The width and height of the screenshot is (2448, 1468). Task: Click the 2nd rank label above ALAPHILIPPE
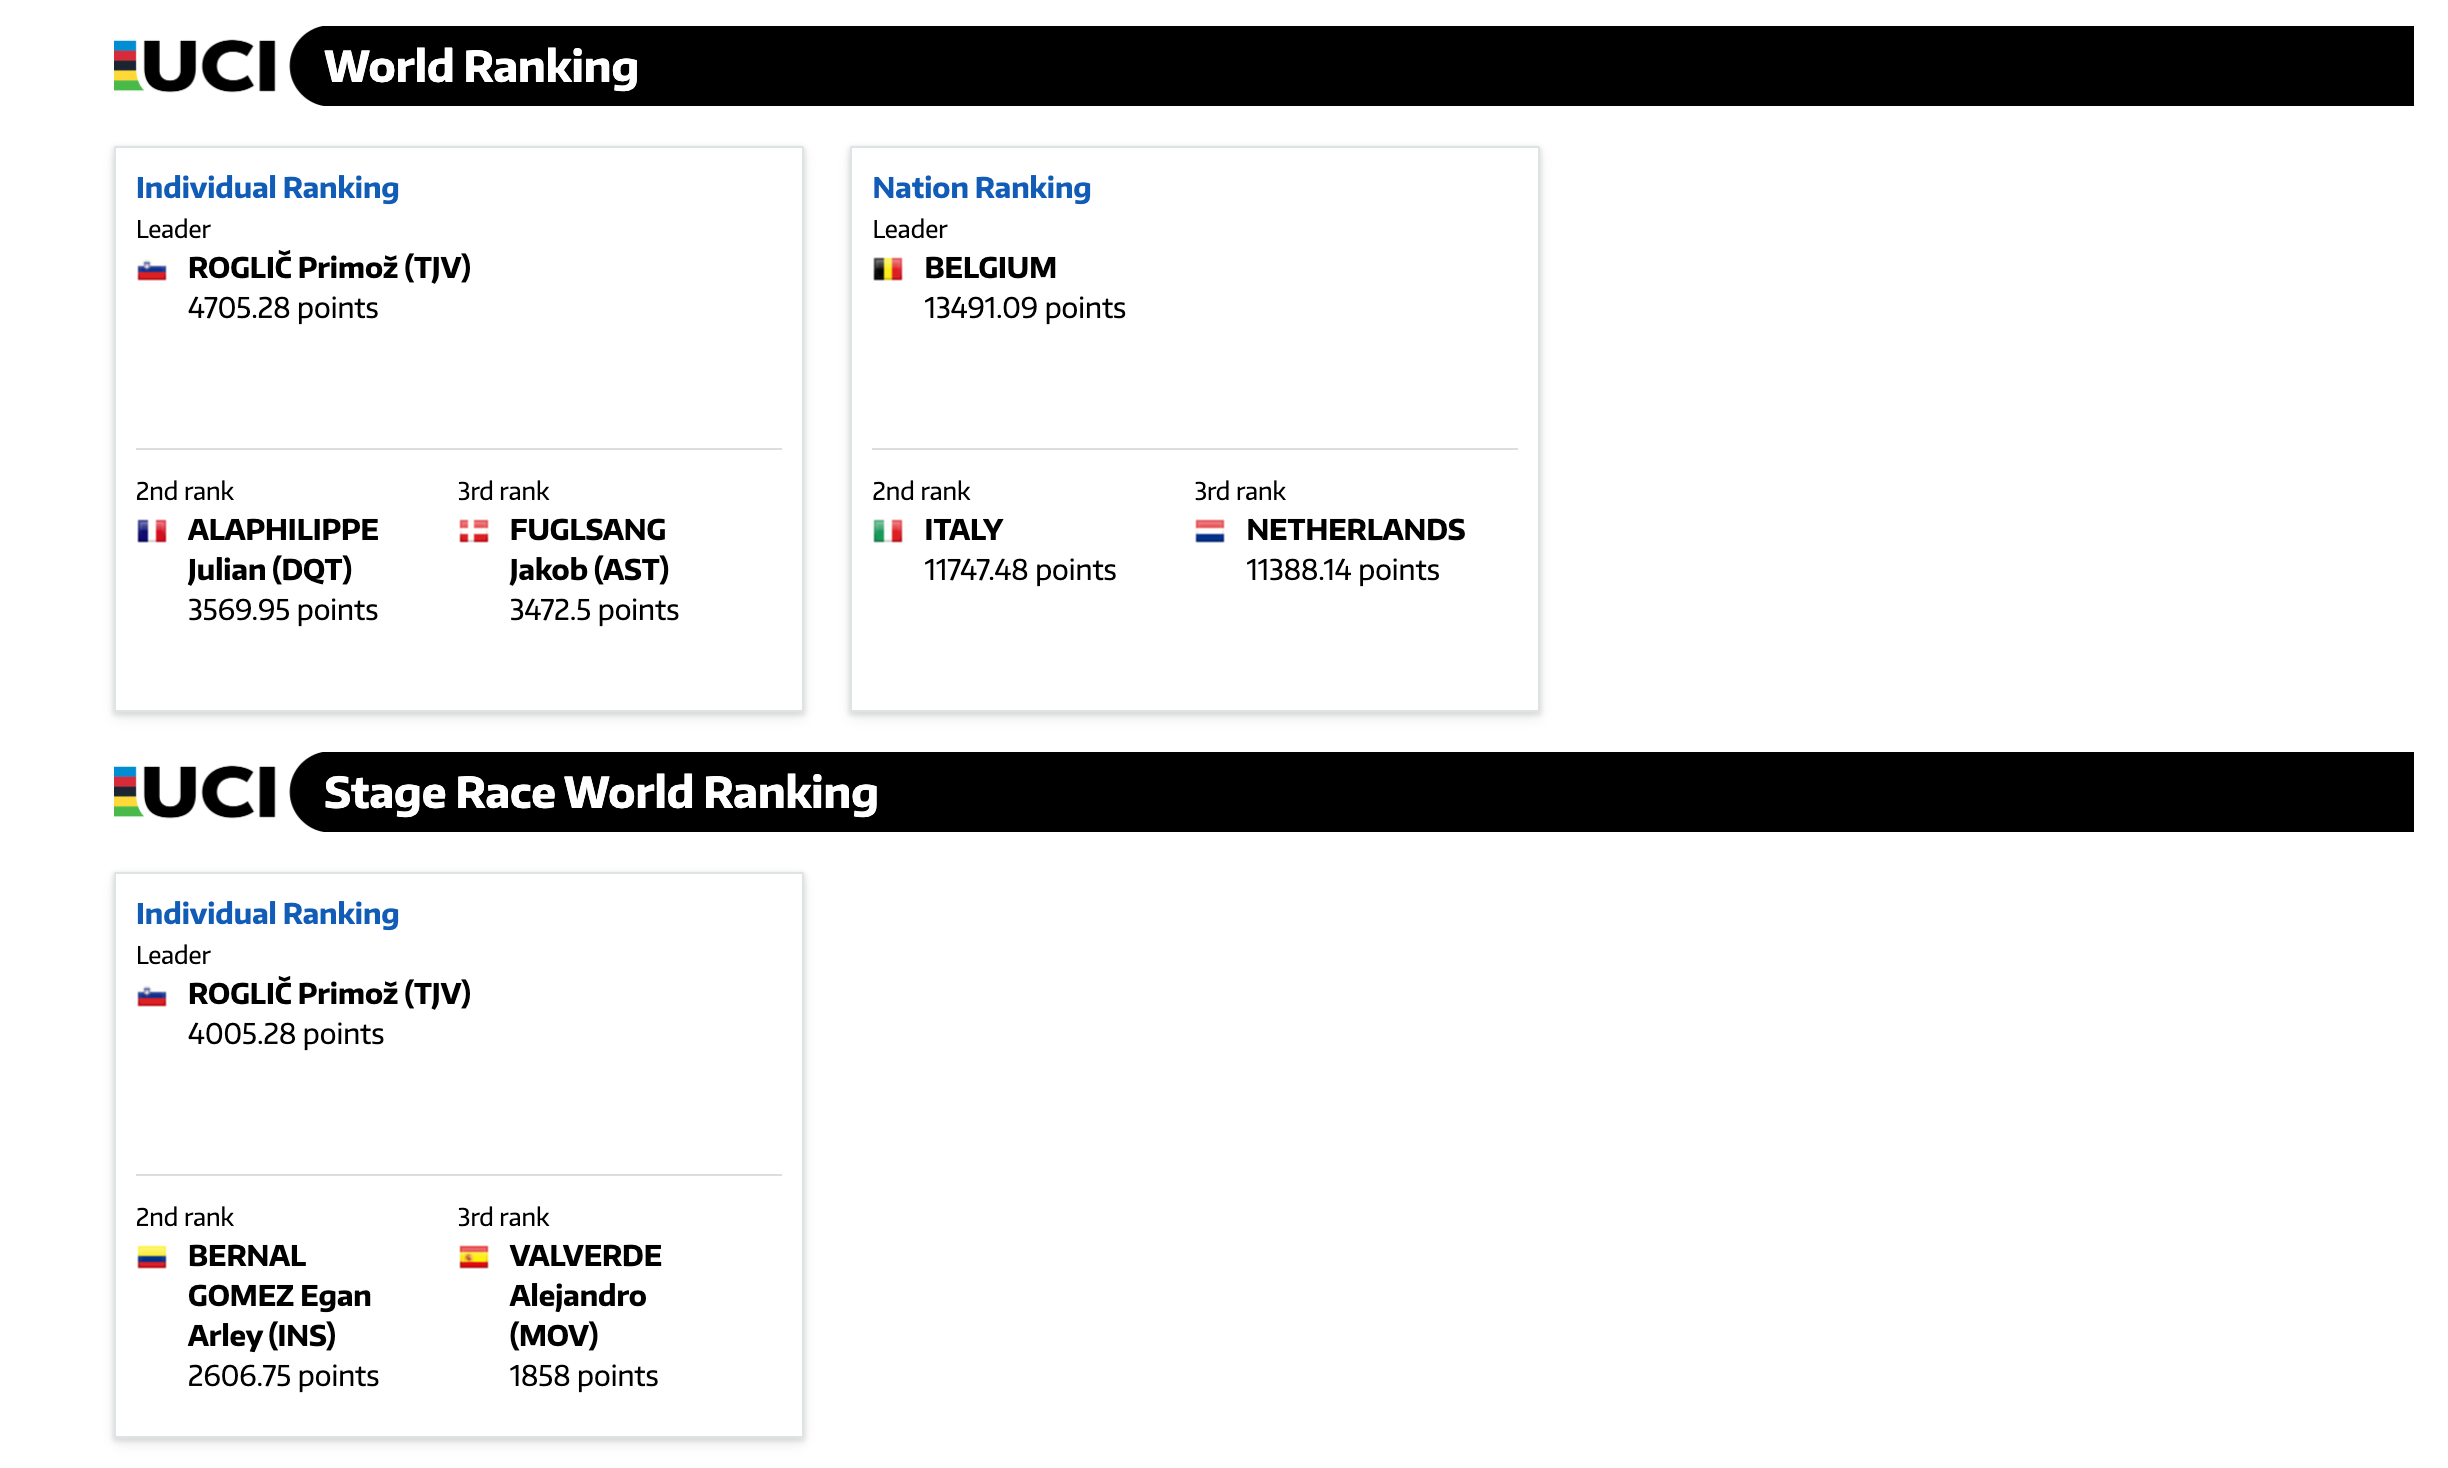coord(185,491)
